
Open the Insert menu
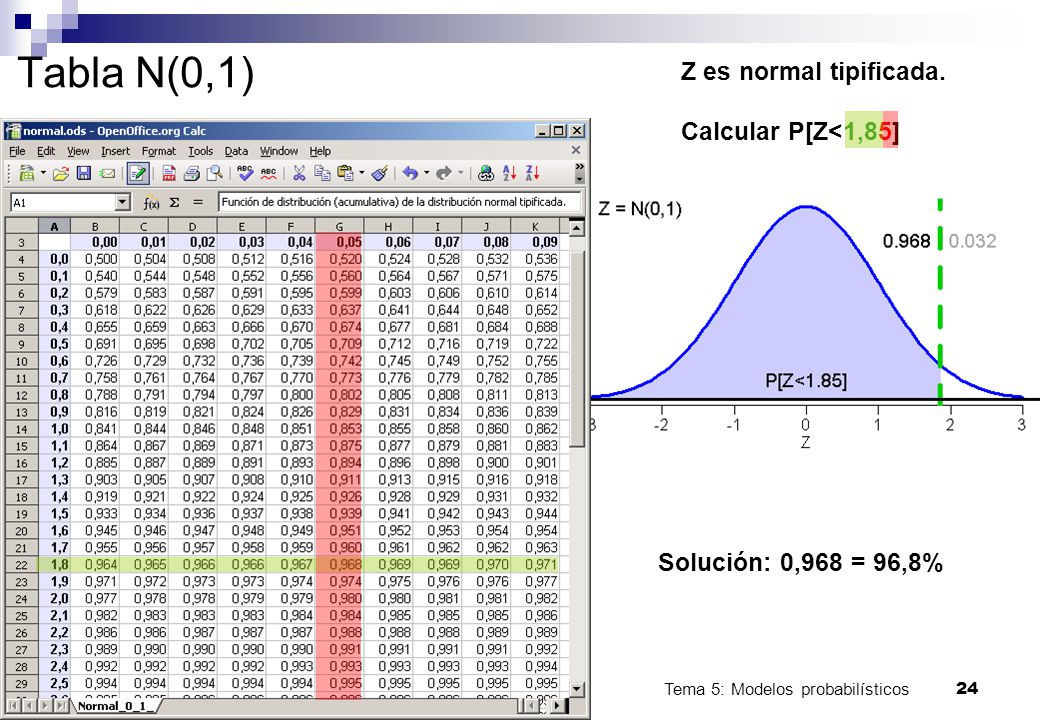[115, 151]
